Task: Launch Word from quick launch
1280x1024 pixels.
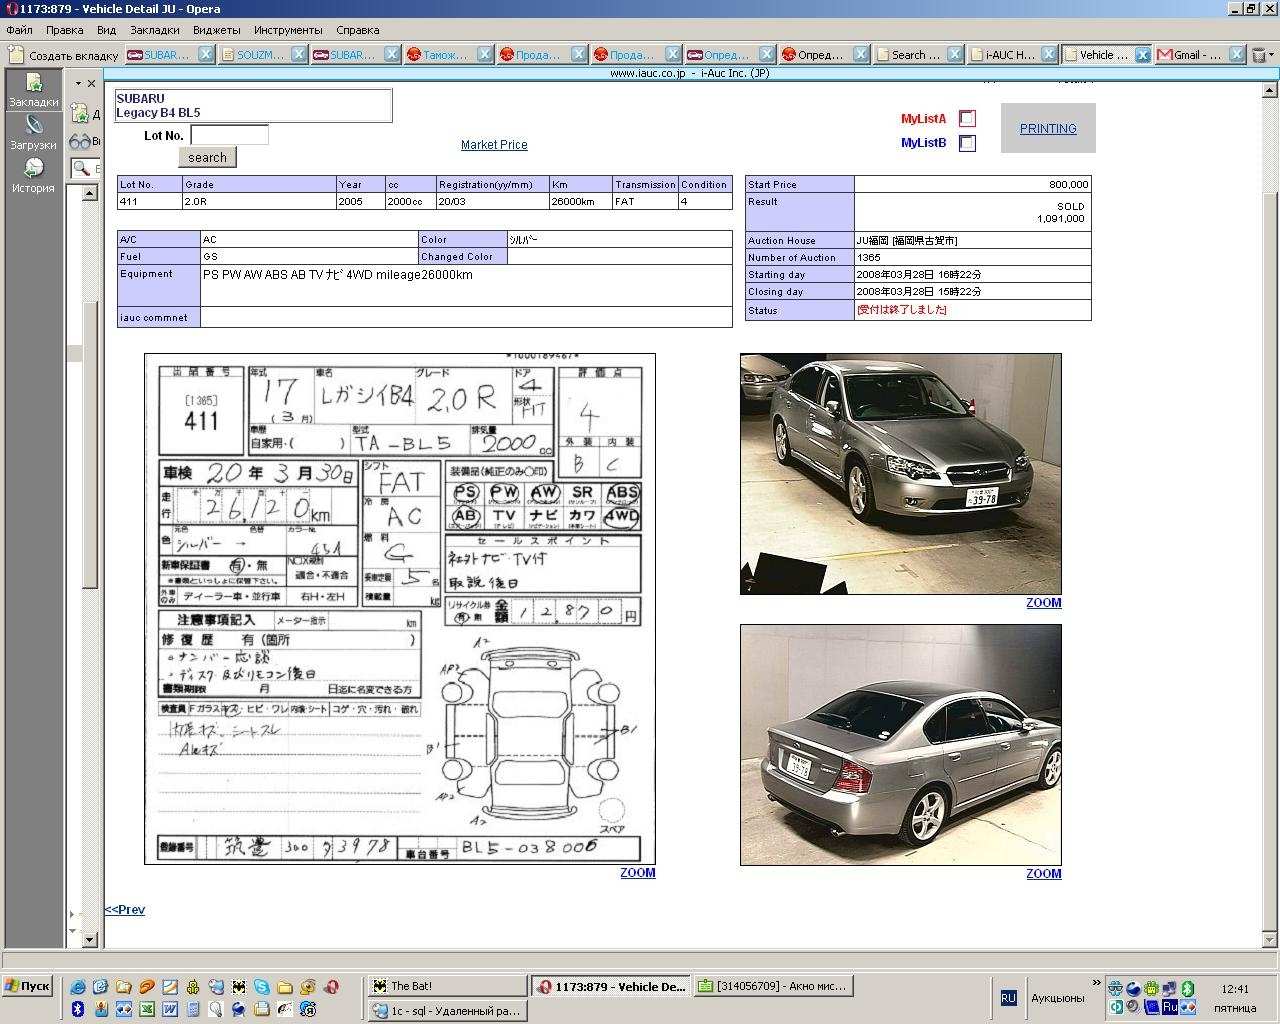Action: tap(169, 1010)
